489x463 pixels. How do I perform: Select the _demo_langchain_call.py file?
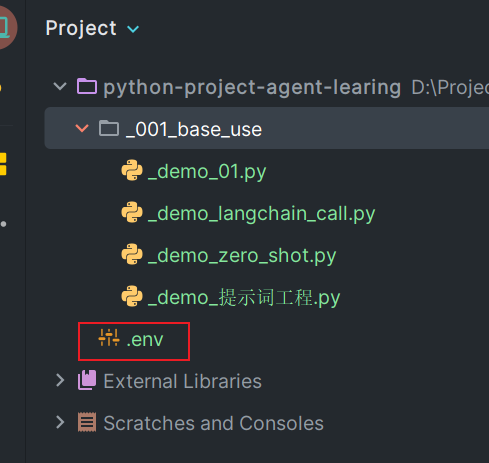tap(262, 214)
